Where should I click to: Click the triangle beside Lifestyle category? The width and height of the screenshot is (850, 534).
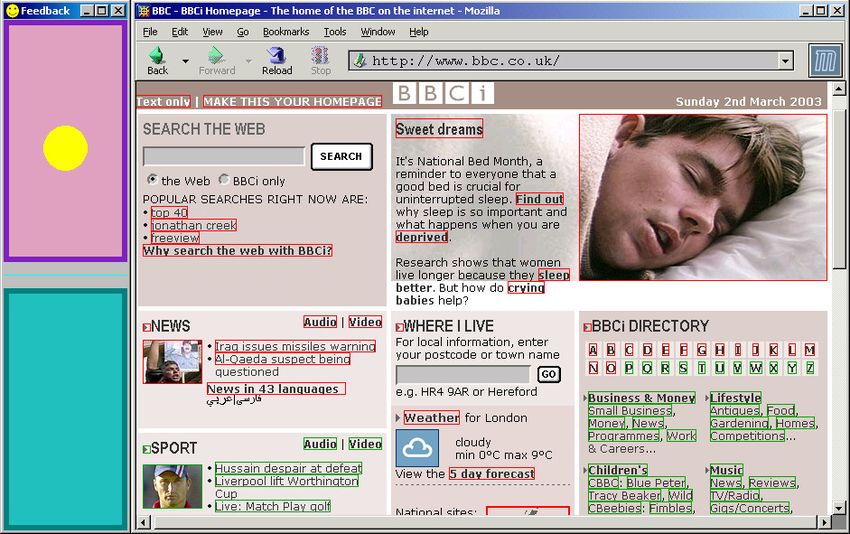(707, 398)
